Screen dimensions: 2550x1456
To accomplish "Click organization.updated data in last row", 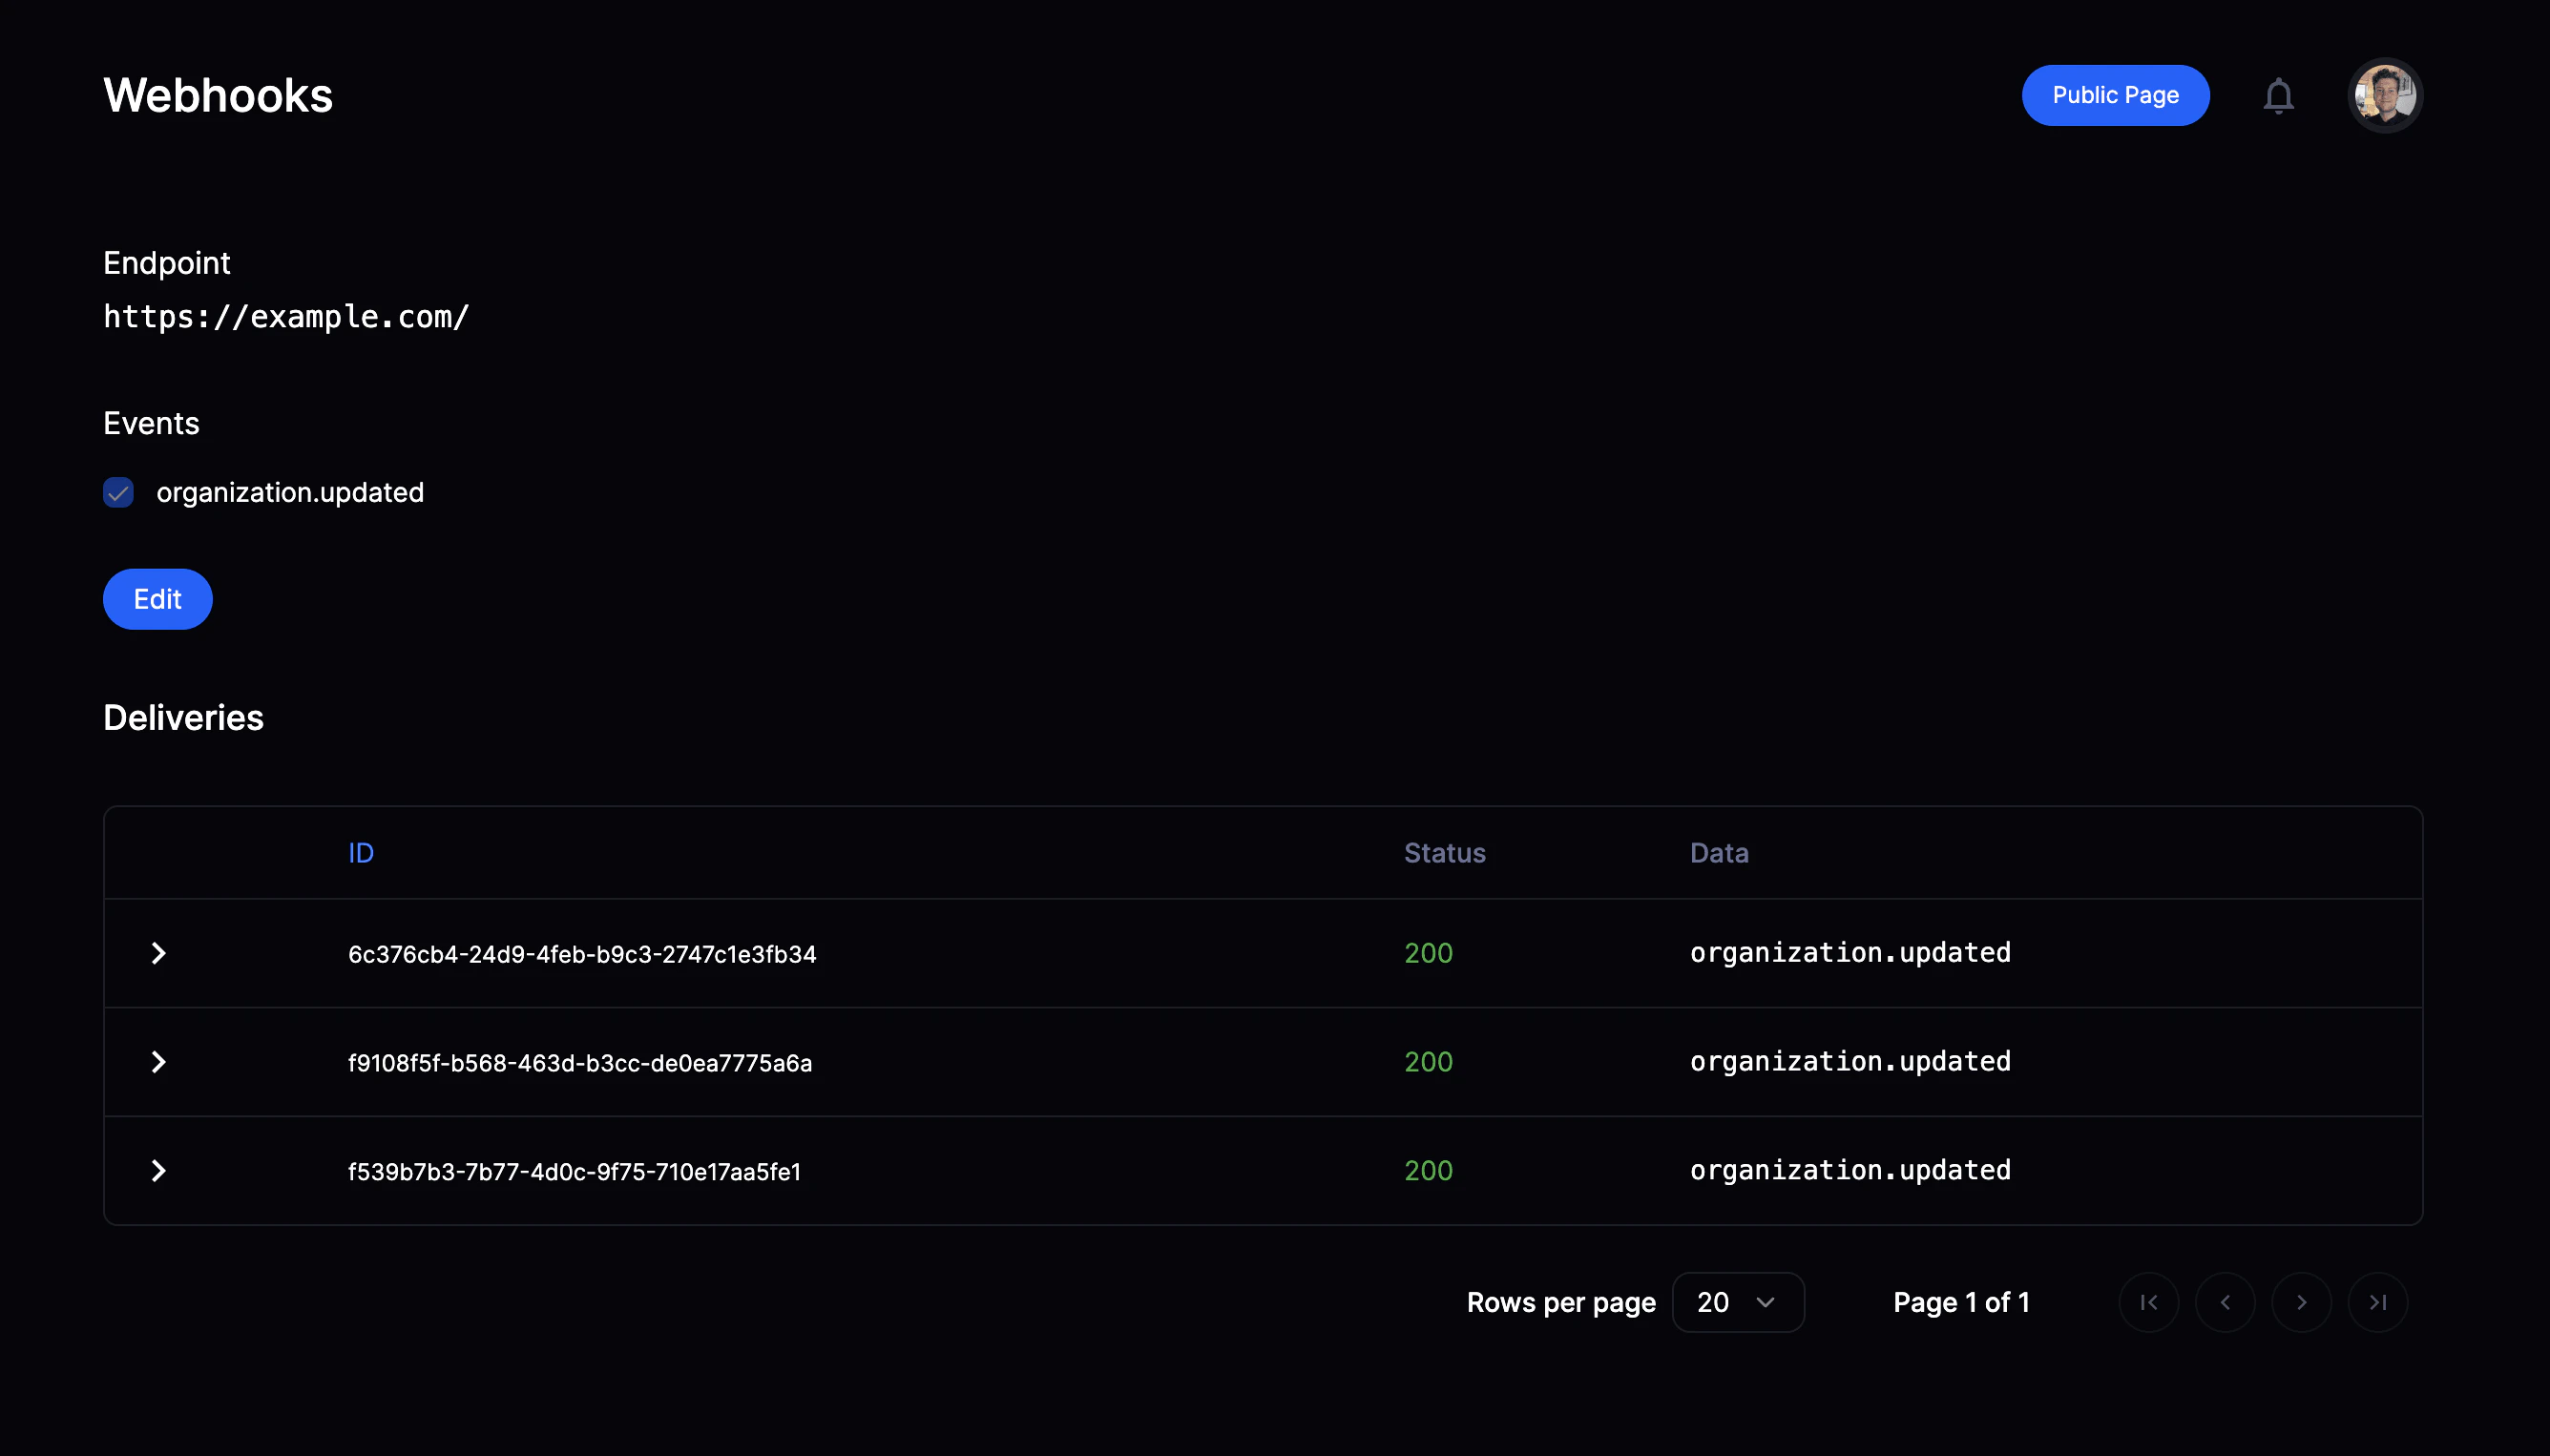I will tap(1850, 1170).
